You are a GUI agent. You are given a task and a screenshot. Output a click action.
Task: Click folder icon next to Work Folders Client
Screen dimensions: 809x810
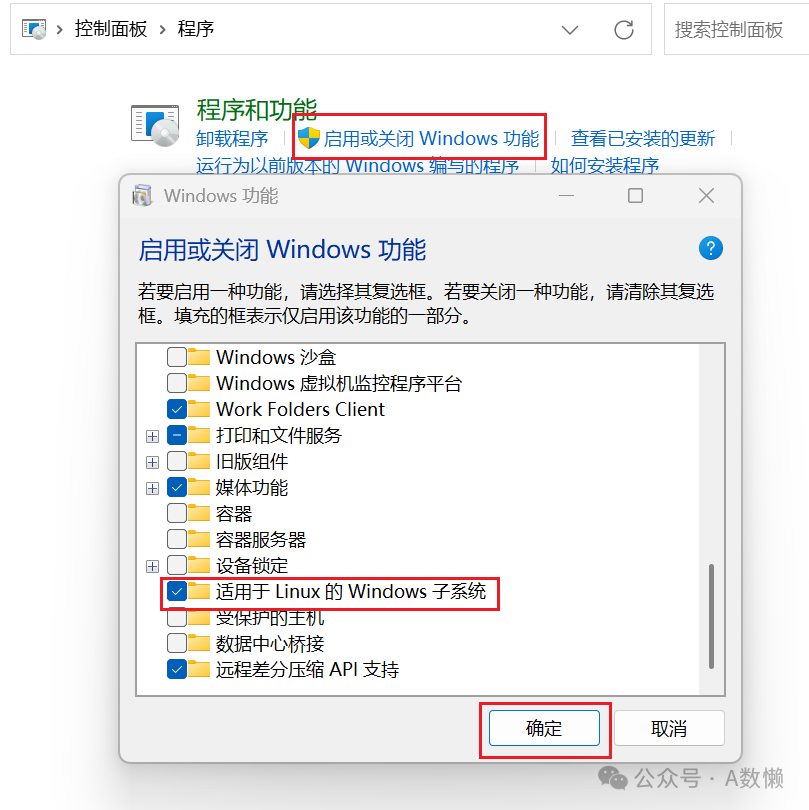click(199, 409)
